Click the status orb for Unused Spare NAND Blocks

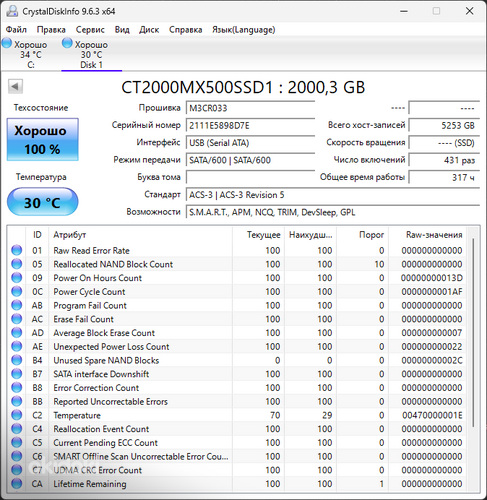pyautogui.click(x=16, y=360)
